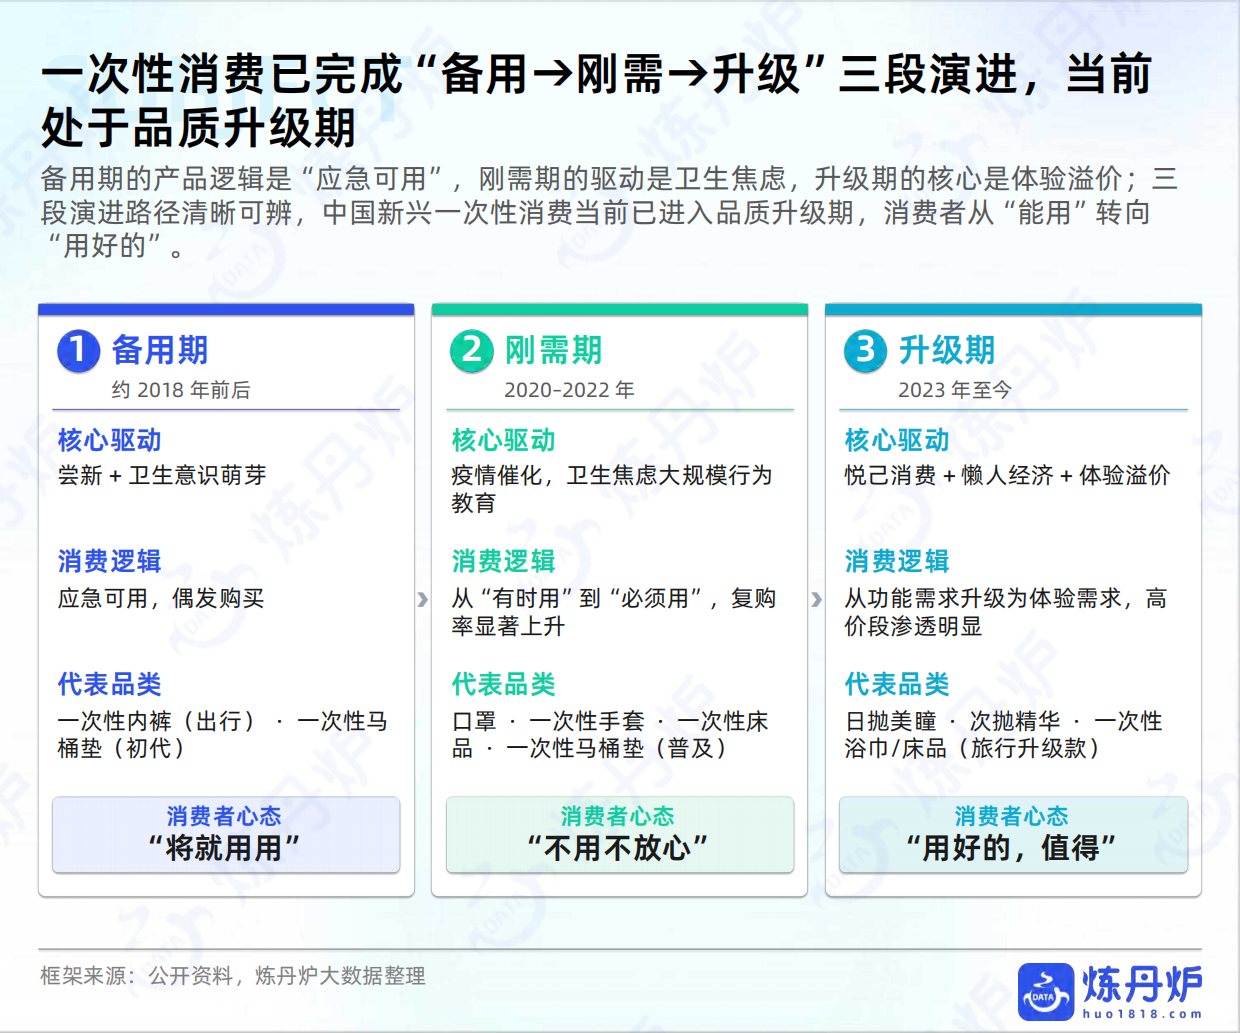Click the text 2023 年至今
1240x1033 pixels.
(955, 390)
